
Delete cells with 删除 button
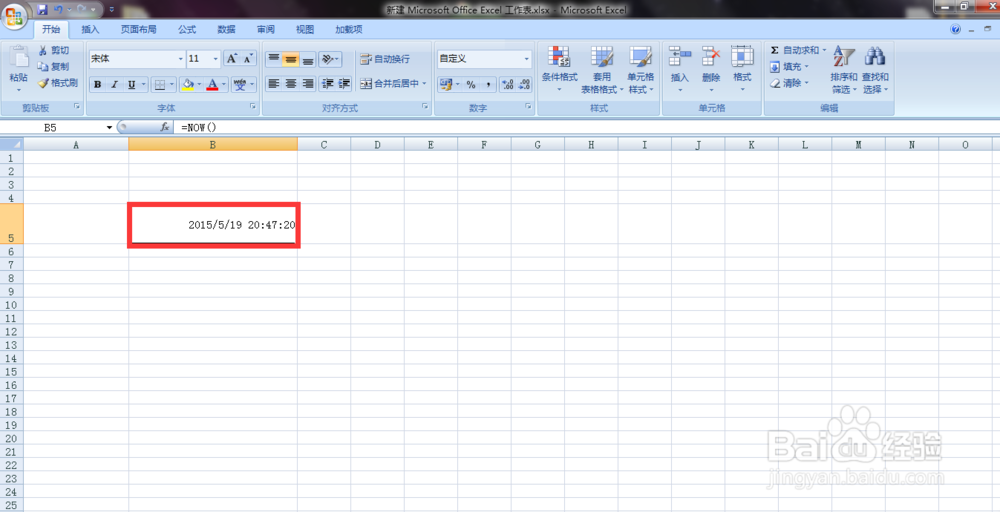pyautogui.click(x=711, y=69)
